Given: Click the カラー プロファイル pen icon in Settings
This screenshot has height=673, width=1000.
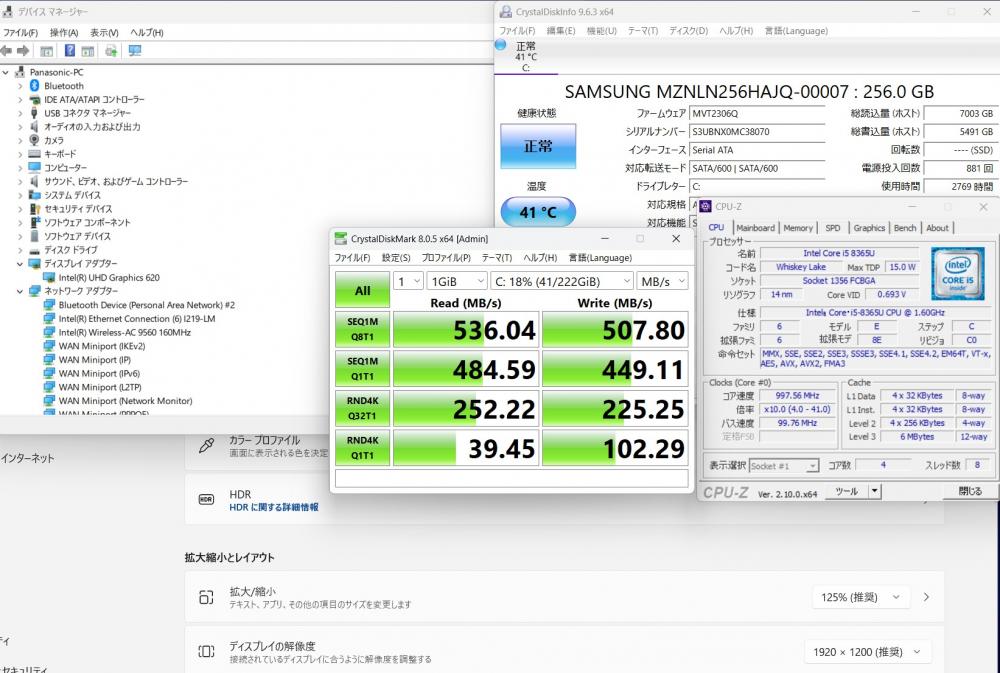Looking at the screenshot, I should (207, 445).
